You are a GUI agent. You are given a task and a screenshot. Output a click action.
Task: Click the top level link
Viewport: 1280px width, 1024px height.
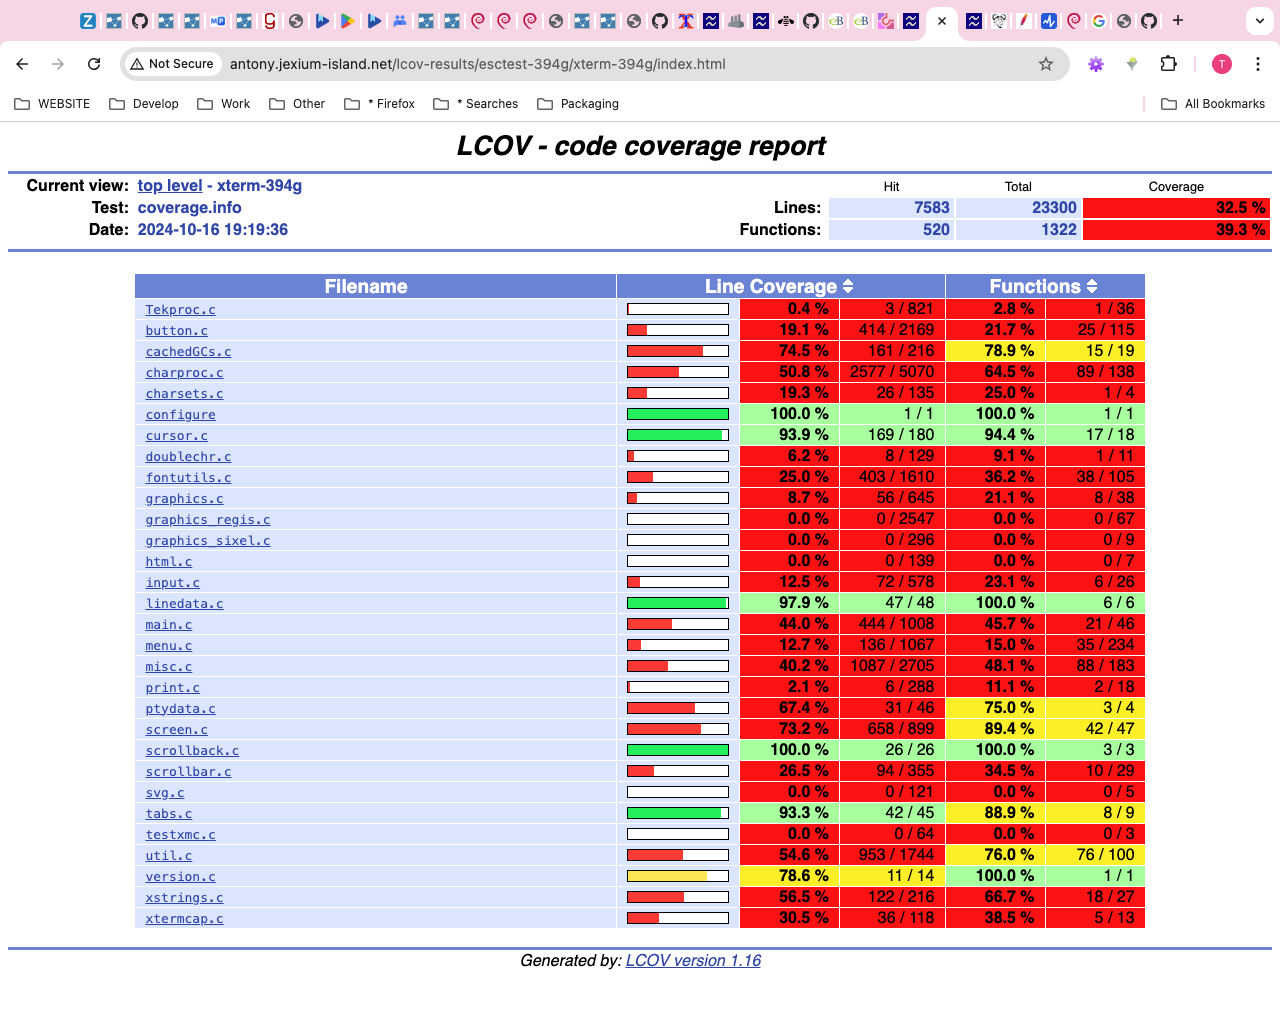click(x=169, y=186)
